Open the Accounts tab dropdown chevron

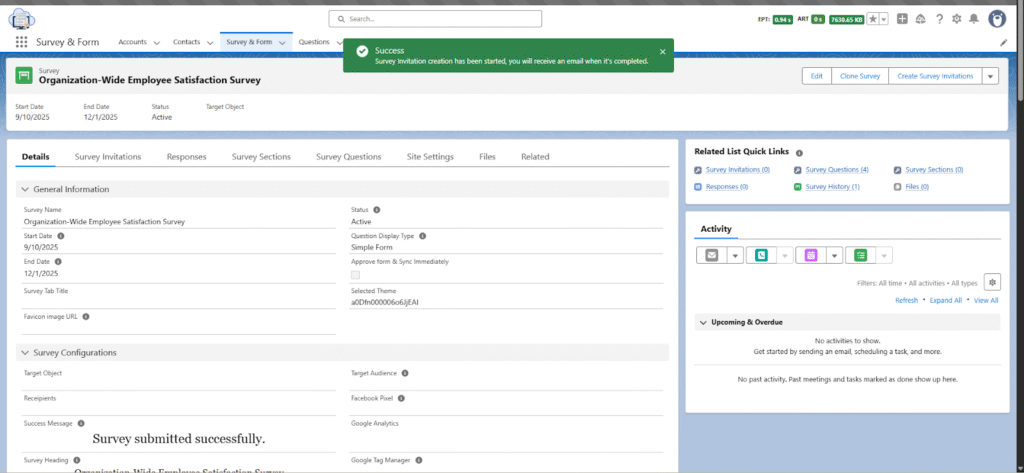click(x=157, y=43)
